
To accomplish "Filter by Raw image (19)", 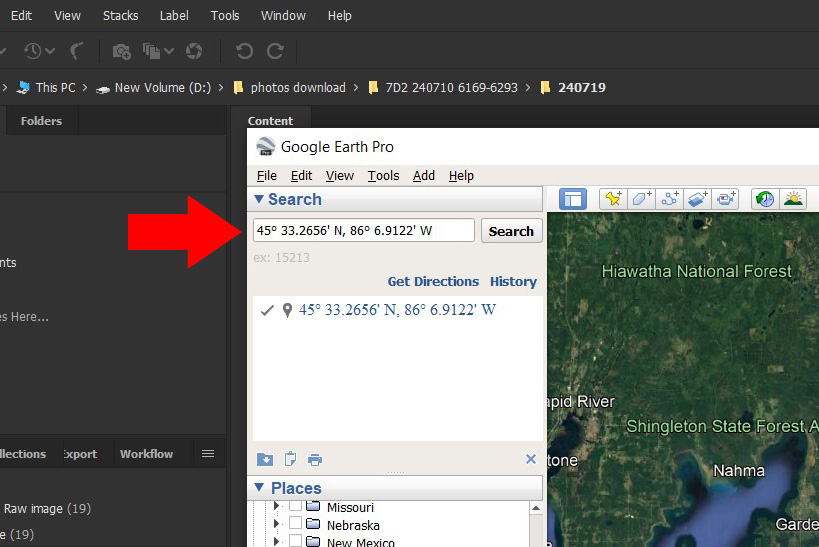I will click(47, 508).
